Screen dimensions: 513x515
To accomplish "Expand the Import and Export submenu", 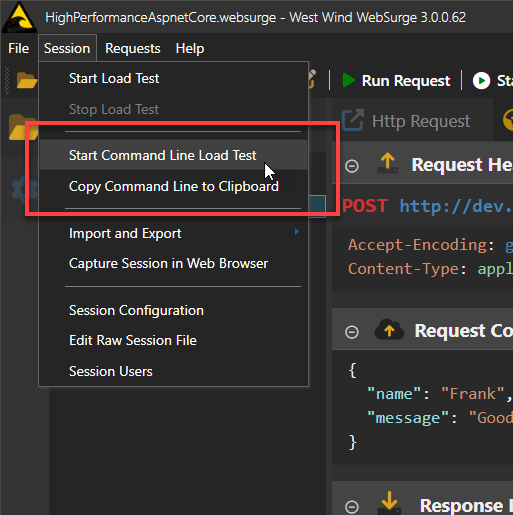I will pos(173,233).
